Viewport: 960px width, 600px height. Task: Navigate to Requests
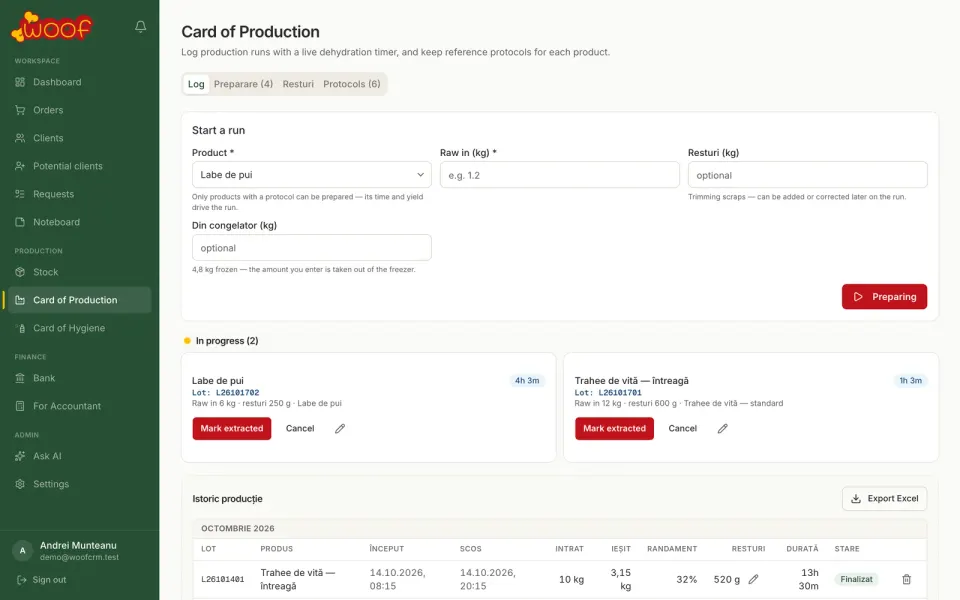[80, 194]
